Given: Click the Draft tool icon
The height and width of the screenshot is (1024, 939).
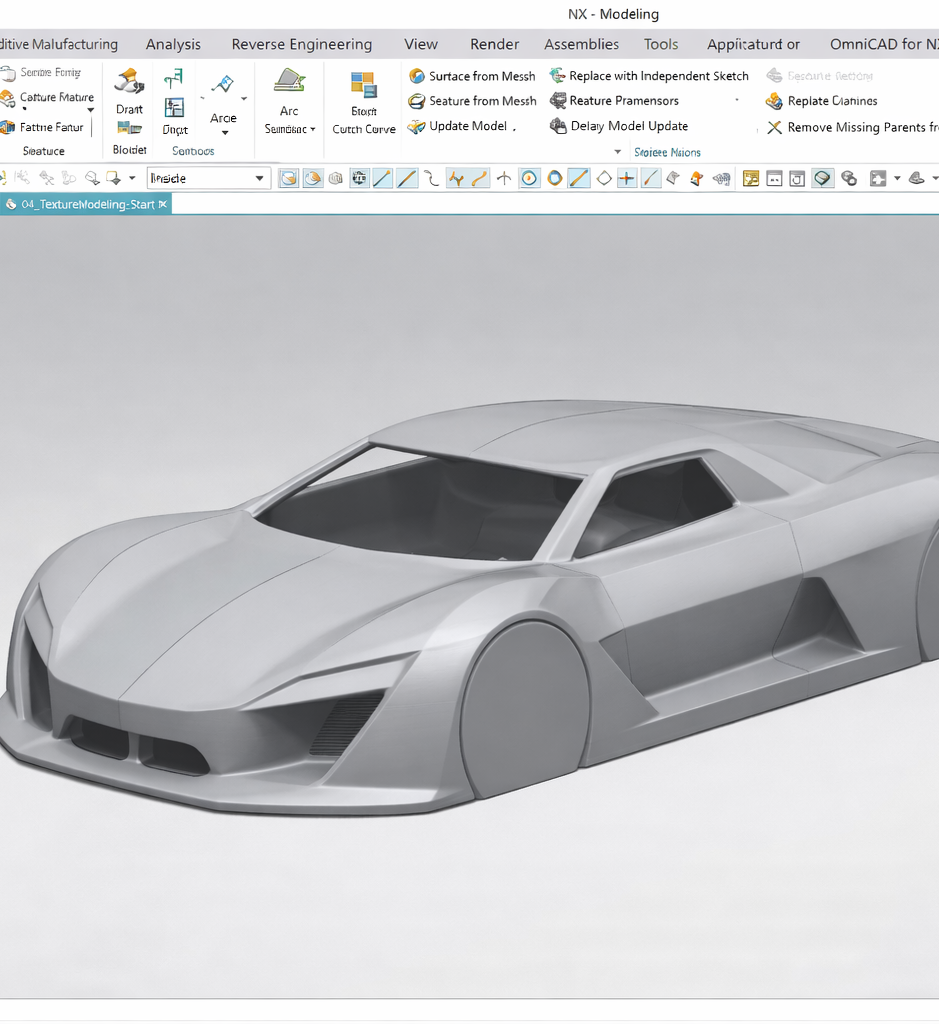Looking at the screenshot, I should [129, 82].
